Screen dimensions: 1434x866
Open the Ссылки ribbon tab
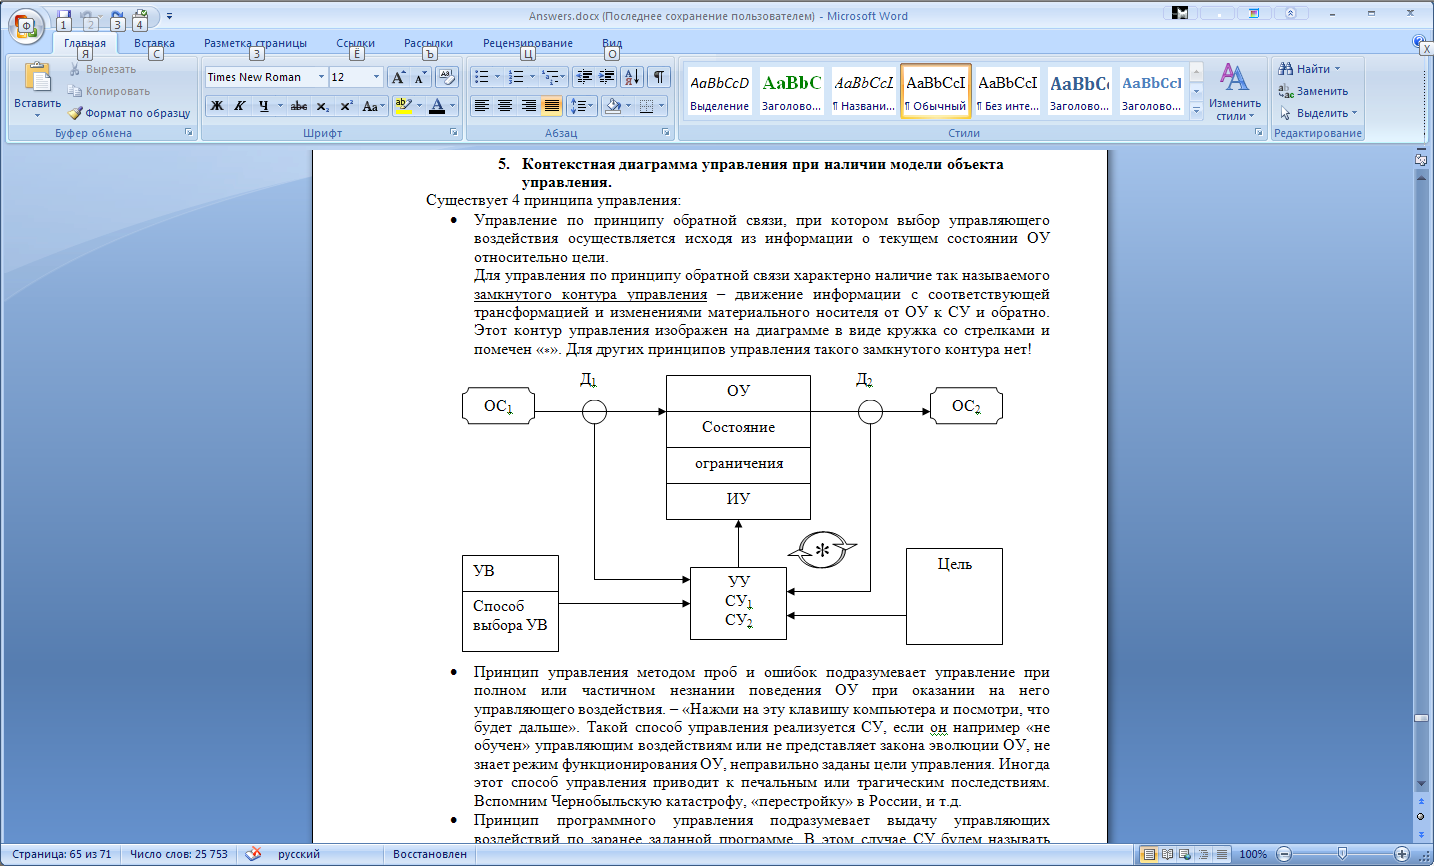[355, 43]
